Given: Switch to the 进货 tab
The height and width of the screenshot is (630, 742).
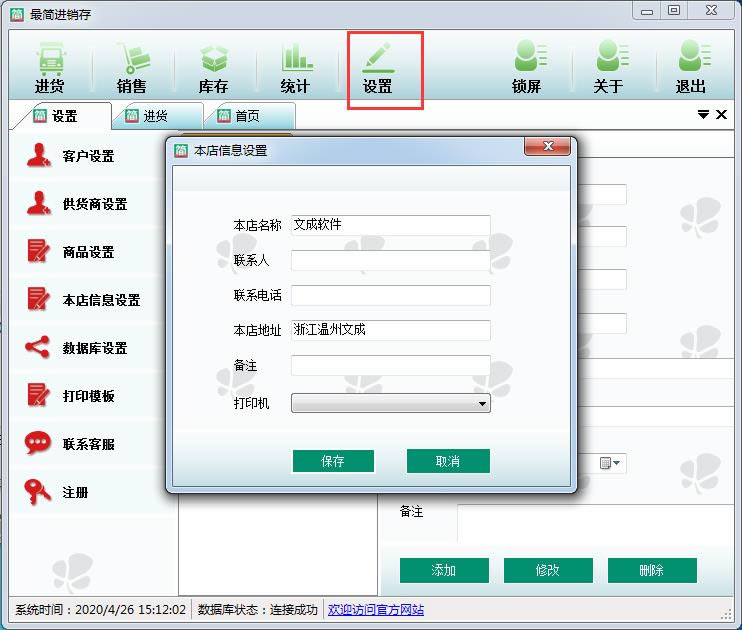Looking at the screenshot, I should (x=155, y=116).
